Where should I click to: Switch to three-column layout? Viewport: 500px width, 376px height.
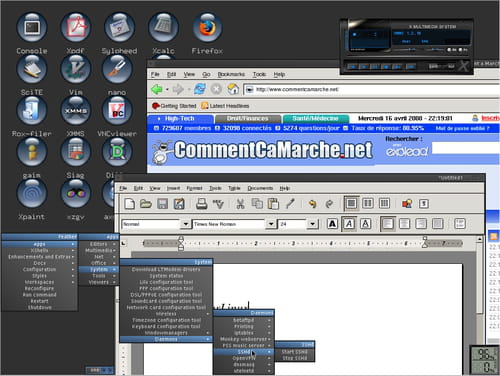point(384,203)
